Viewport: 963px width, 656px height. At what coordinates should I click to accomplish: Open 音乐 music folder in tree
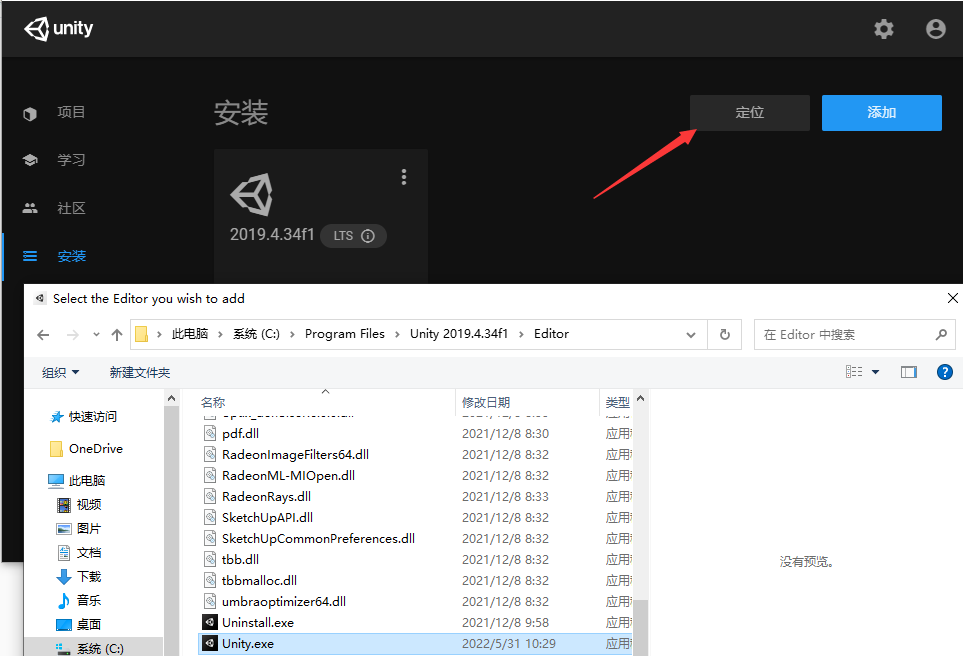tap(88, 601)
